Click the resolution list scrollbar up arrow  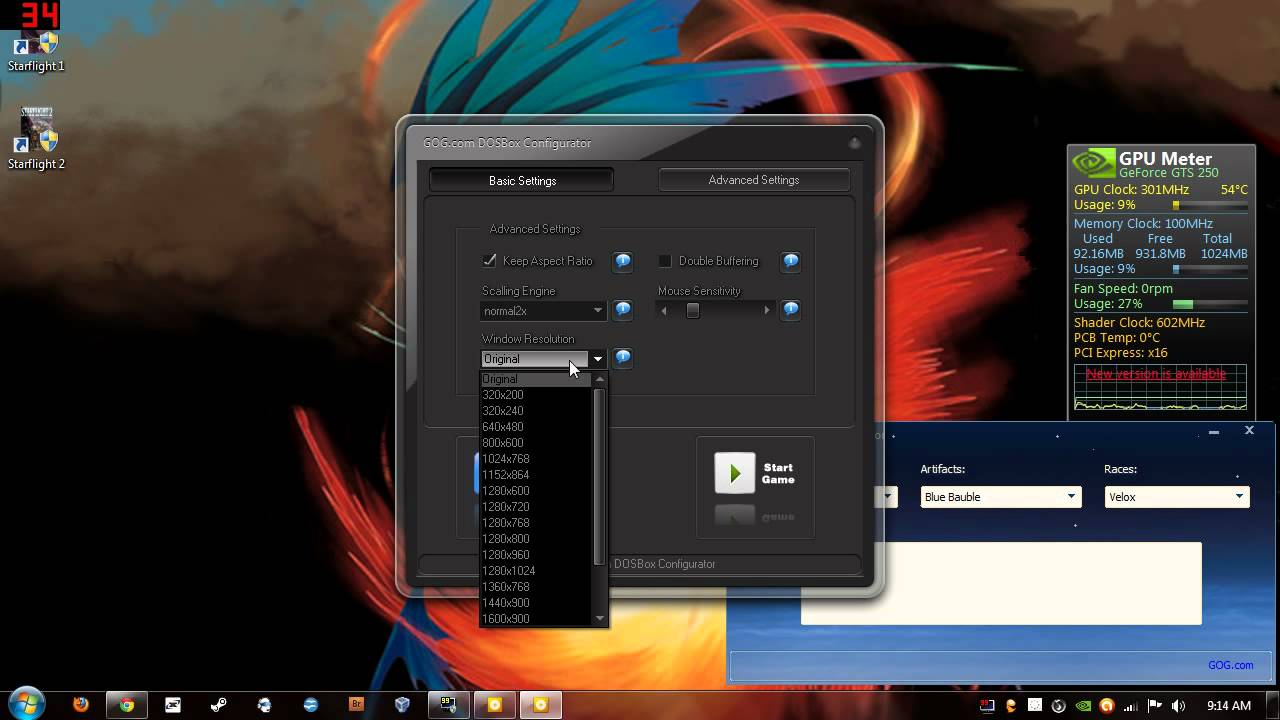tap(600, 380)
